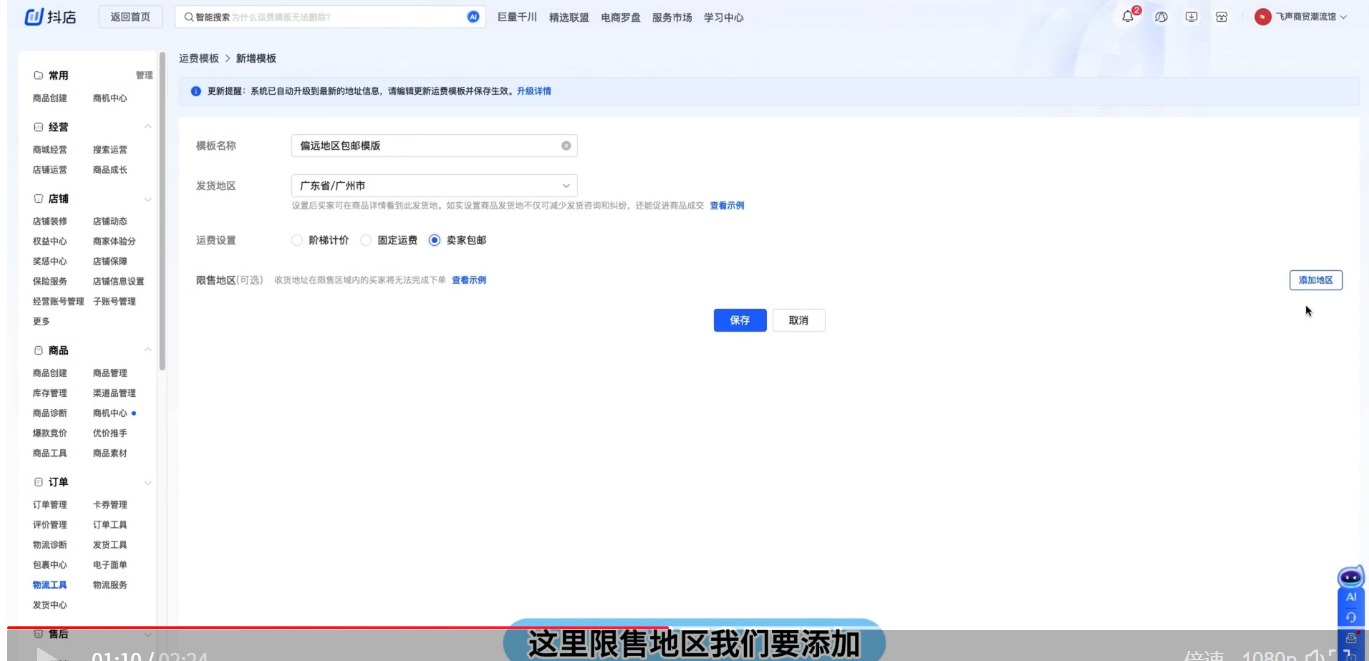Open 卡券管理 in sidebar
The image size is (1369, 661).
[110, 505]
